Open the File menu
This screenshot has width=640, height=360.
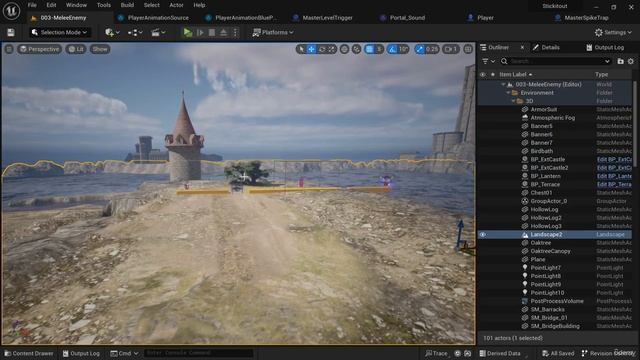point(32,5)
